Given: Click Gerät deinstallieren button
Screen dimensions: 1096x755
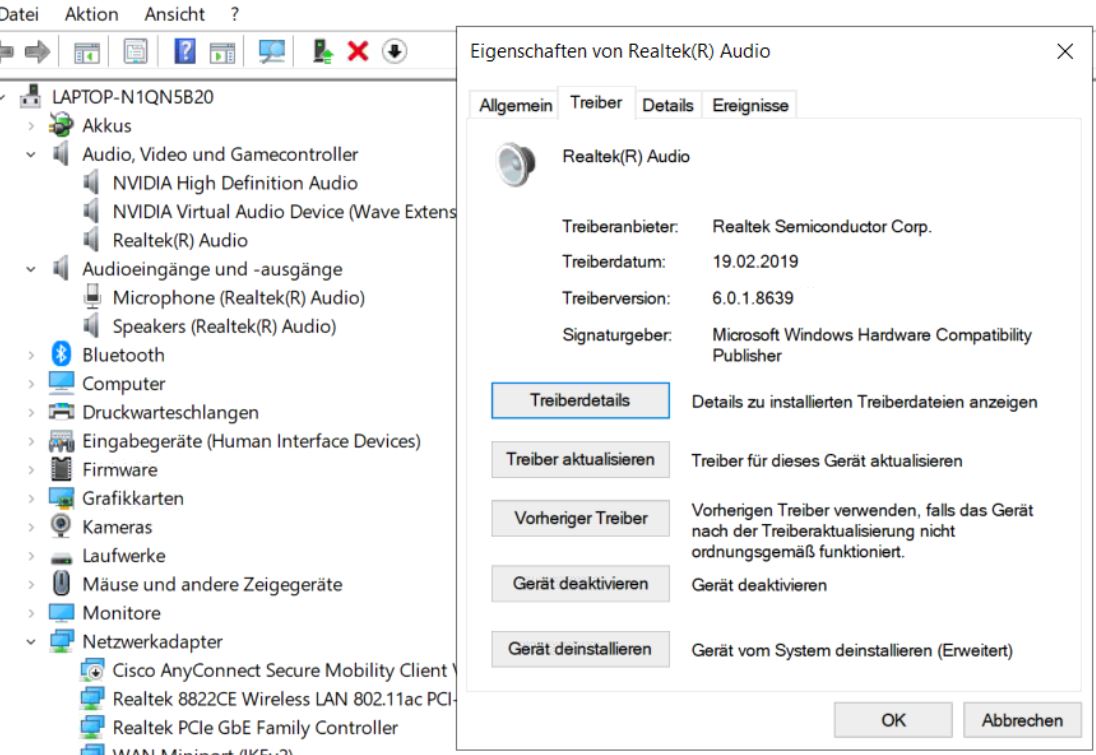Looking at the screenshot, I should 580,649.
